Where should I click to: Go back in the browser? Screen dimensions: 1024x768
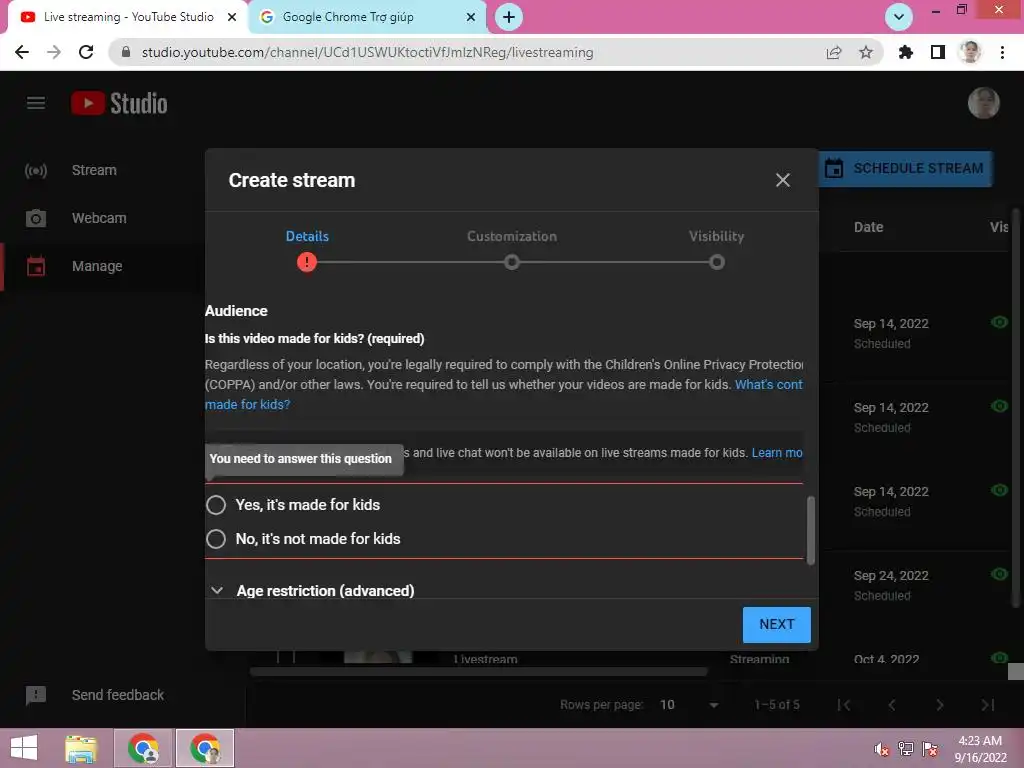[x=22, y=52]
